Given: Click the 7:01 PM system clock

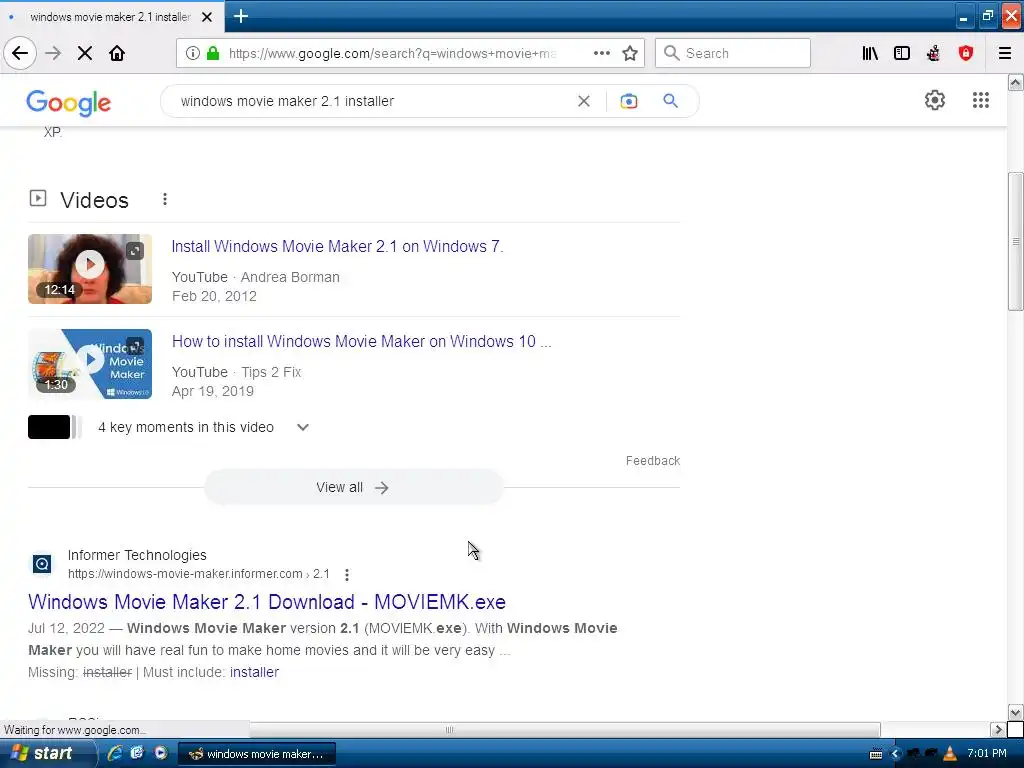Looking at the screenshot, I should pyautogui.click(x=987, y=753).
